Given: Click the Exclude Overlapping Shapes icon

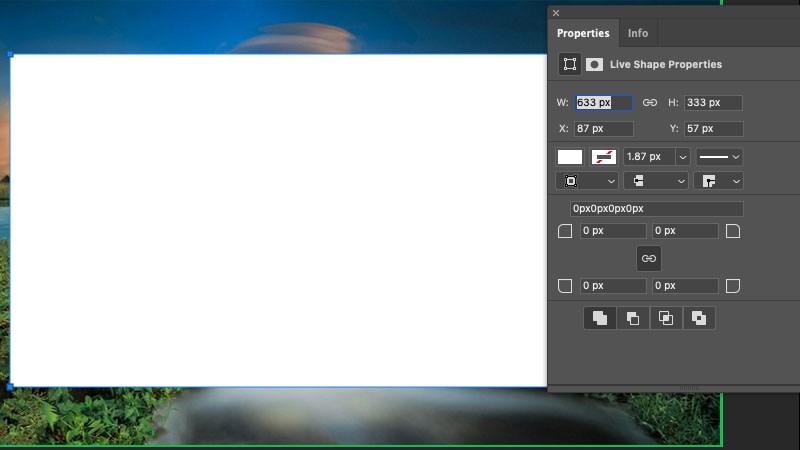Looking at the screenshot, I should tap(699, 318).
